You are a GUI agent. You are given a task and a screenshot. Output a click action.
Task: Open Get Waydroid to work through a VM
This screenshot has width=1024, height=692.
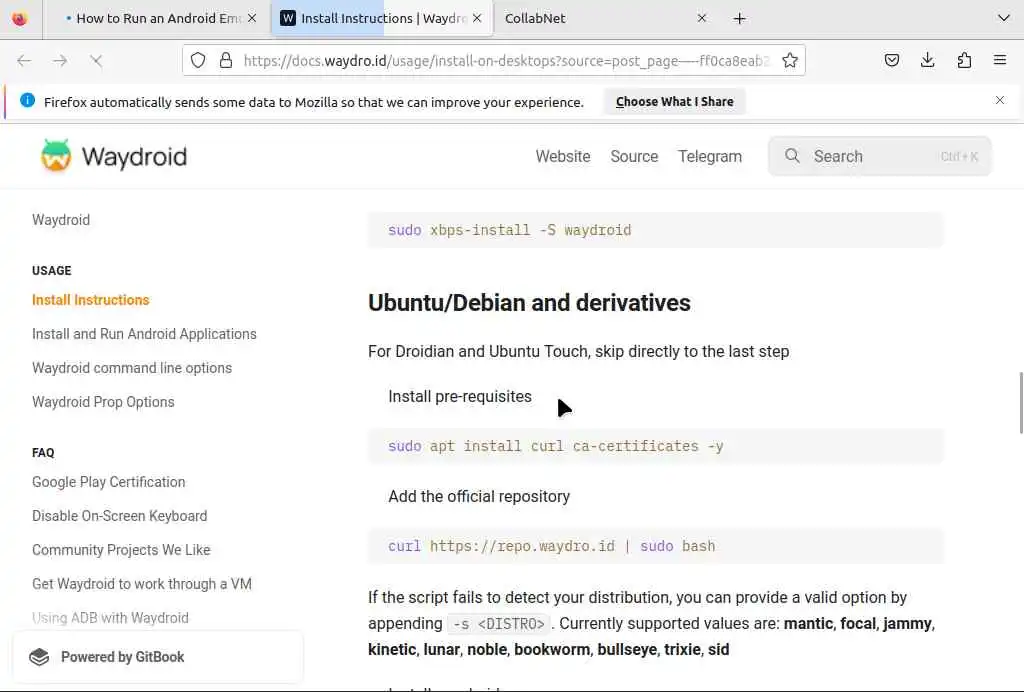(142, 584)
